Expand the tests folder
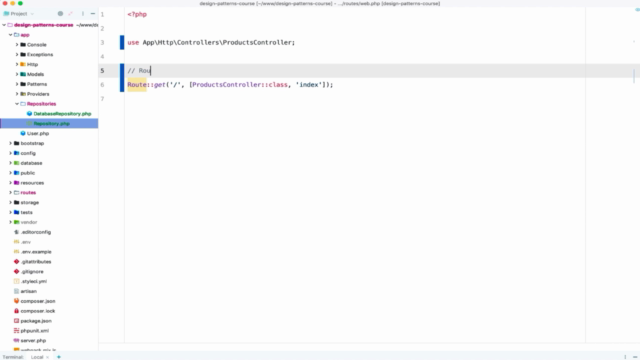Viewport: 640px width, 360px height. click(x=11, y=212)
